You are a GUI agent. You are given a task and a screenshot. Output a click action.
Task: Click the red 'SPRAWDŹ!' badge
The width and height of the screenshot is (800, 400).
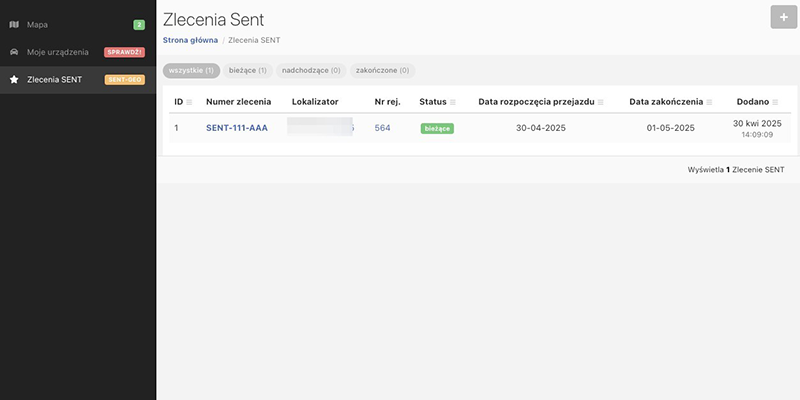click(125, 51)
